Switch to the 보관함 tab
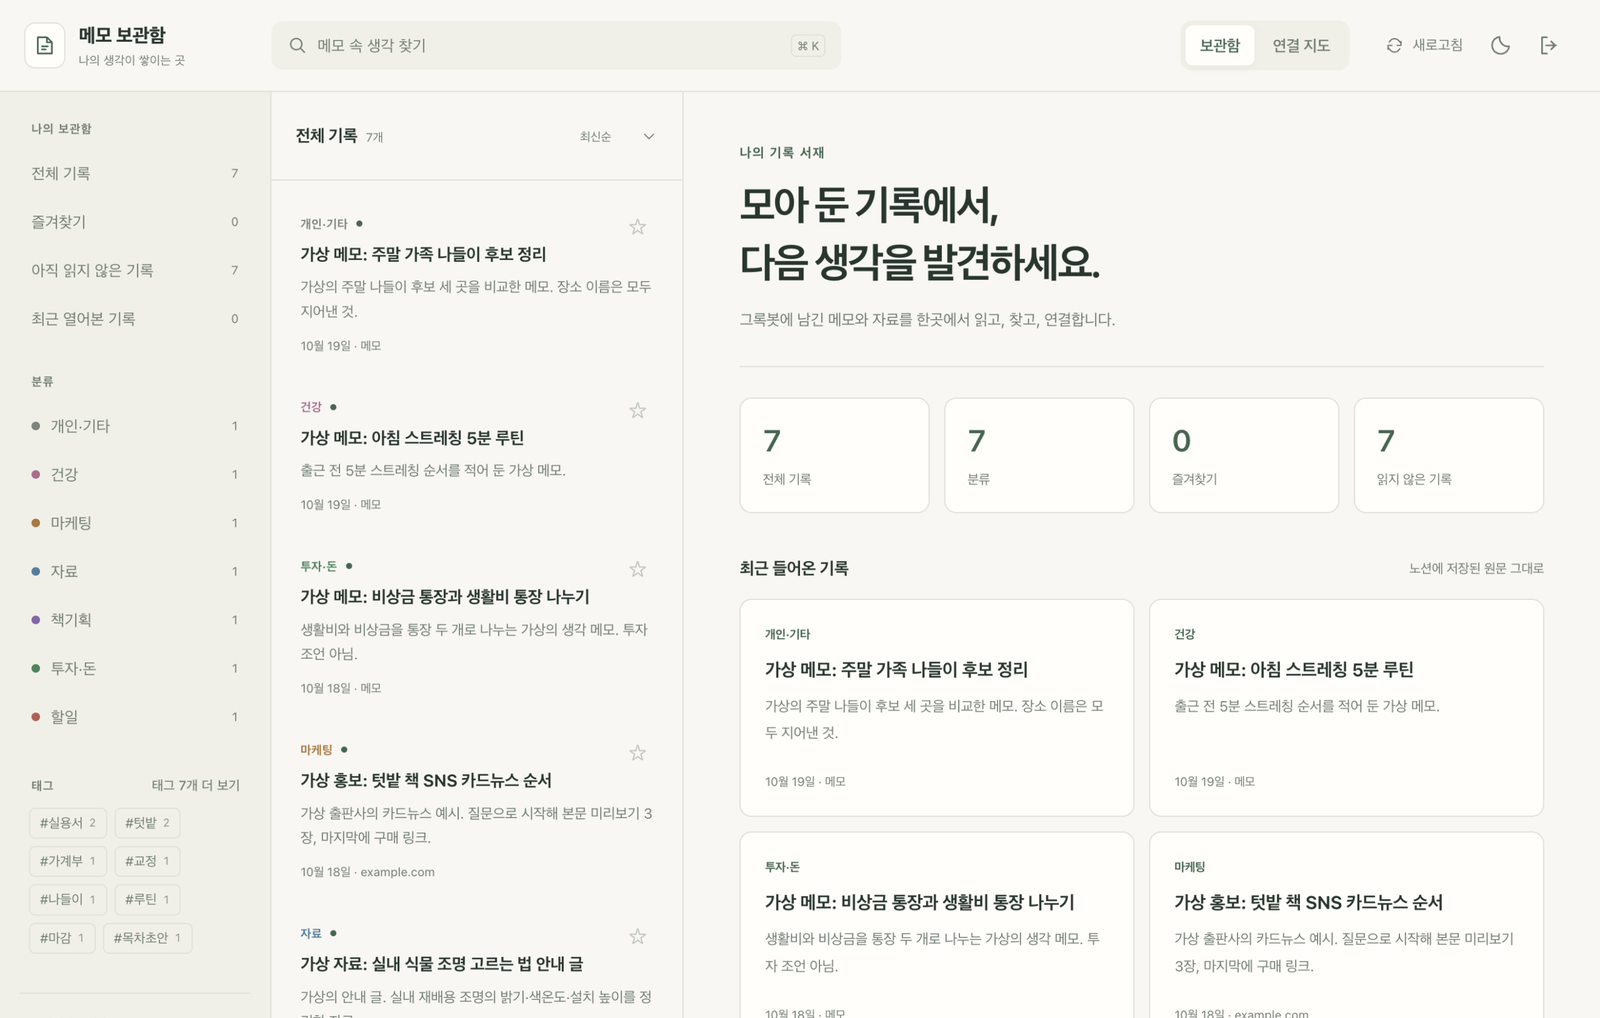This screenshot has height=1018, width=1600. [x=1219, y=46]
